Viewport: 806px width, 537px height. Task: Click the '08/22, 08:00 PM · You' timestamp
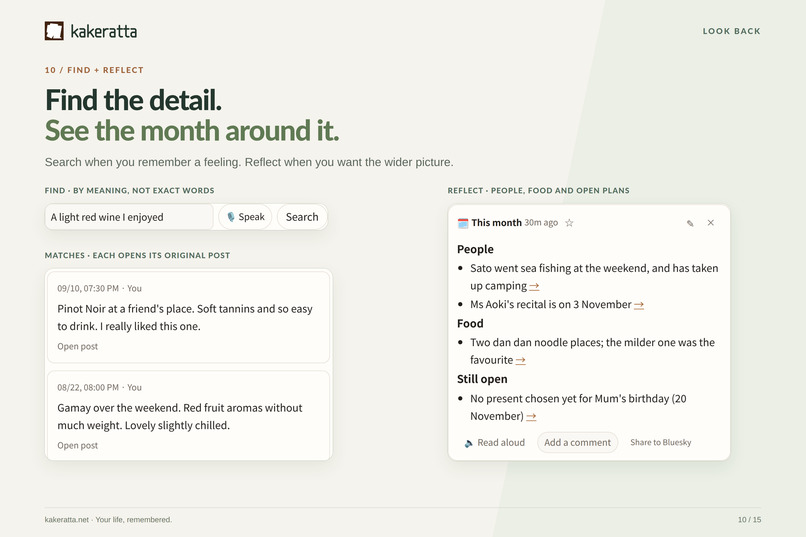coord(99,387)
